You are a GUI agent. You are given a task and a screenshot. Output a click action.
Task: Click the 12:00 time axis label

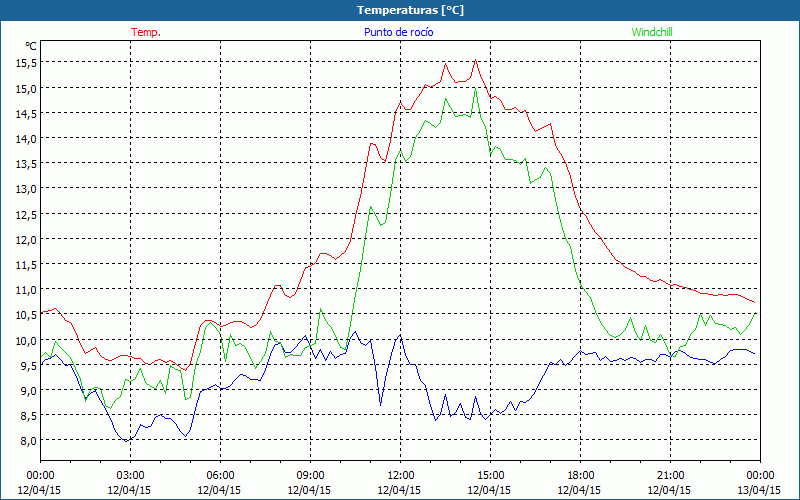pyautogui.click(x=400, y=476)
